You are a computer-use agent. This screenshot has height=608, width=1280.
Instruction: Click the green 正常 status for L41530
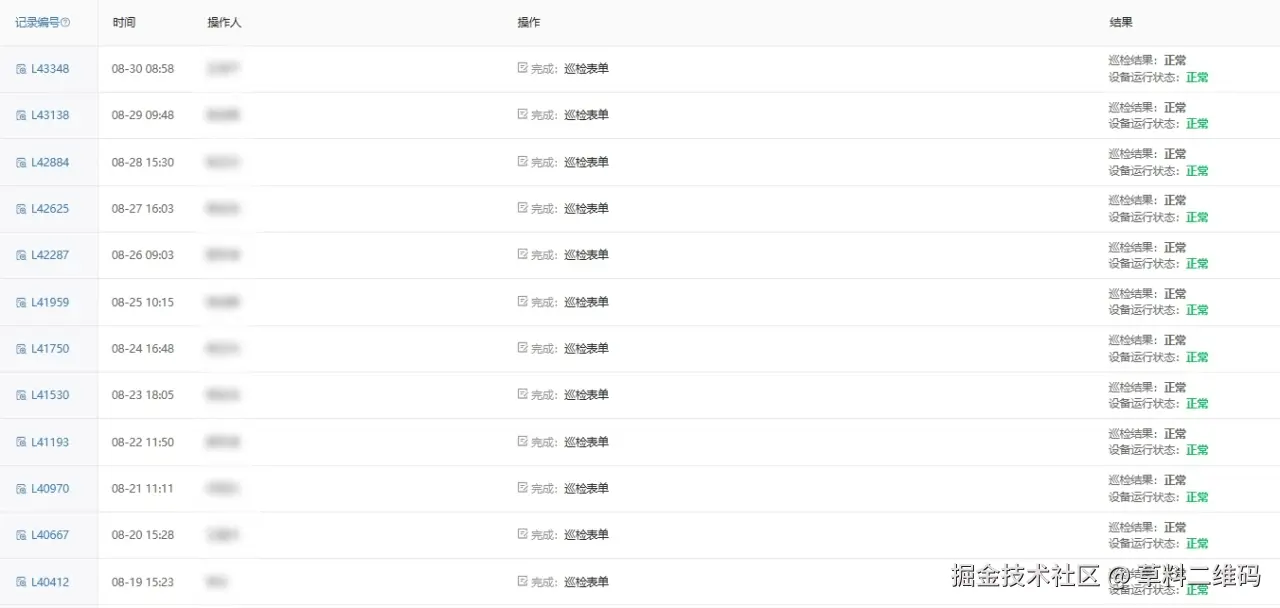1197,404
